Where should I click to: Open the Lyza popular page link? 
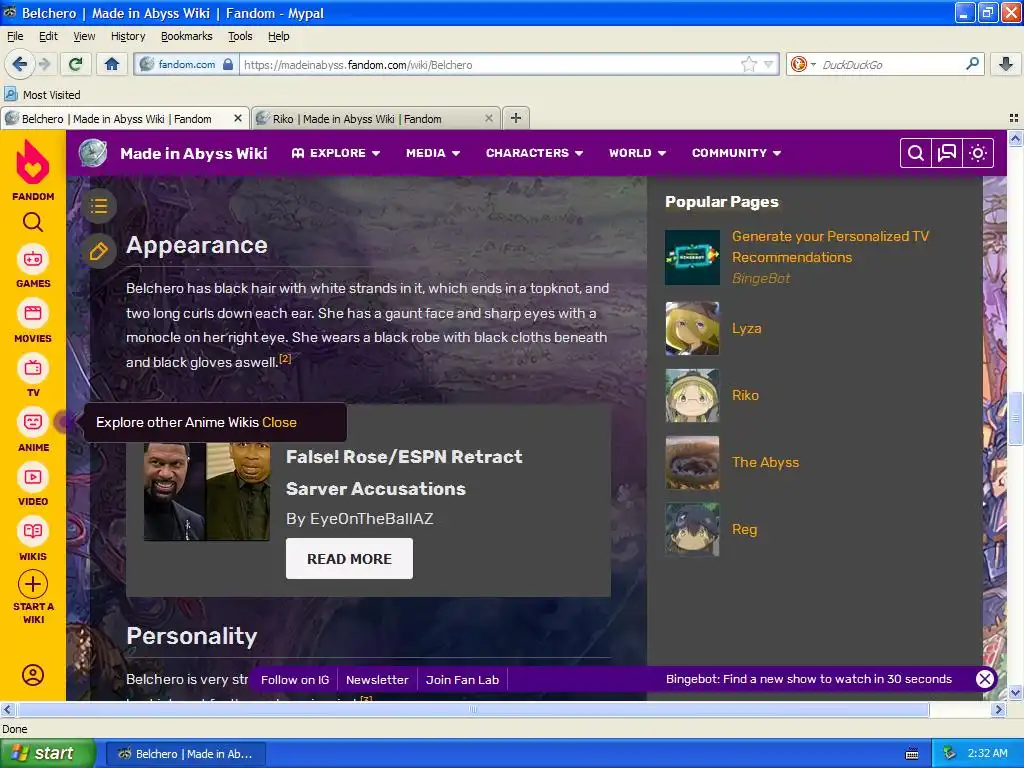pyautogui.click(x=746, y=328)
